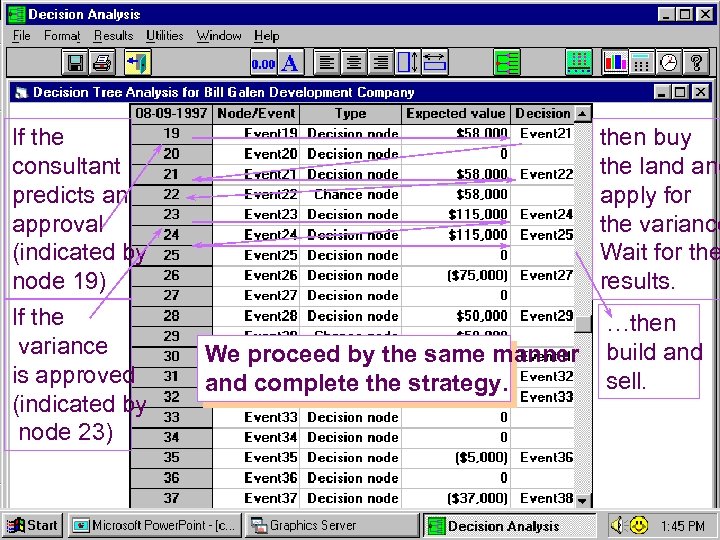
Task: Click the 08-09-1997 header cell
Action: pyautogui.click(x=171, y=113)
